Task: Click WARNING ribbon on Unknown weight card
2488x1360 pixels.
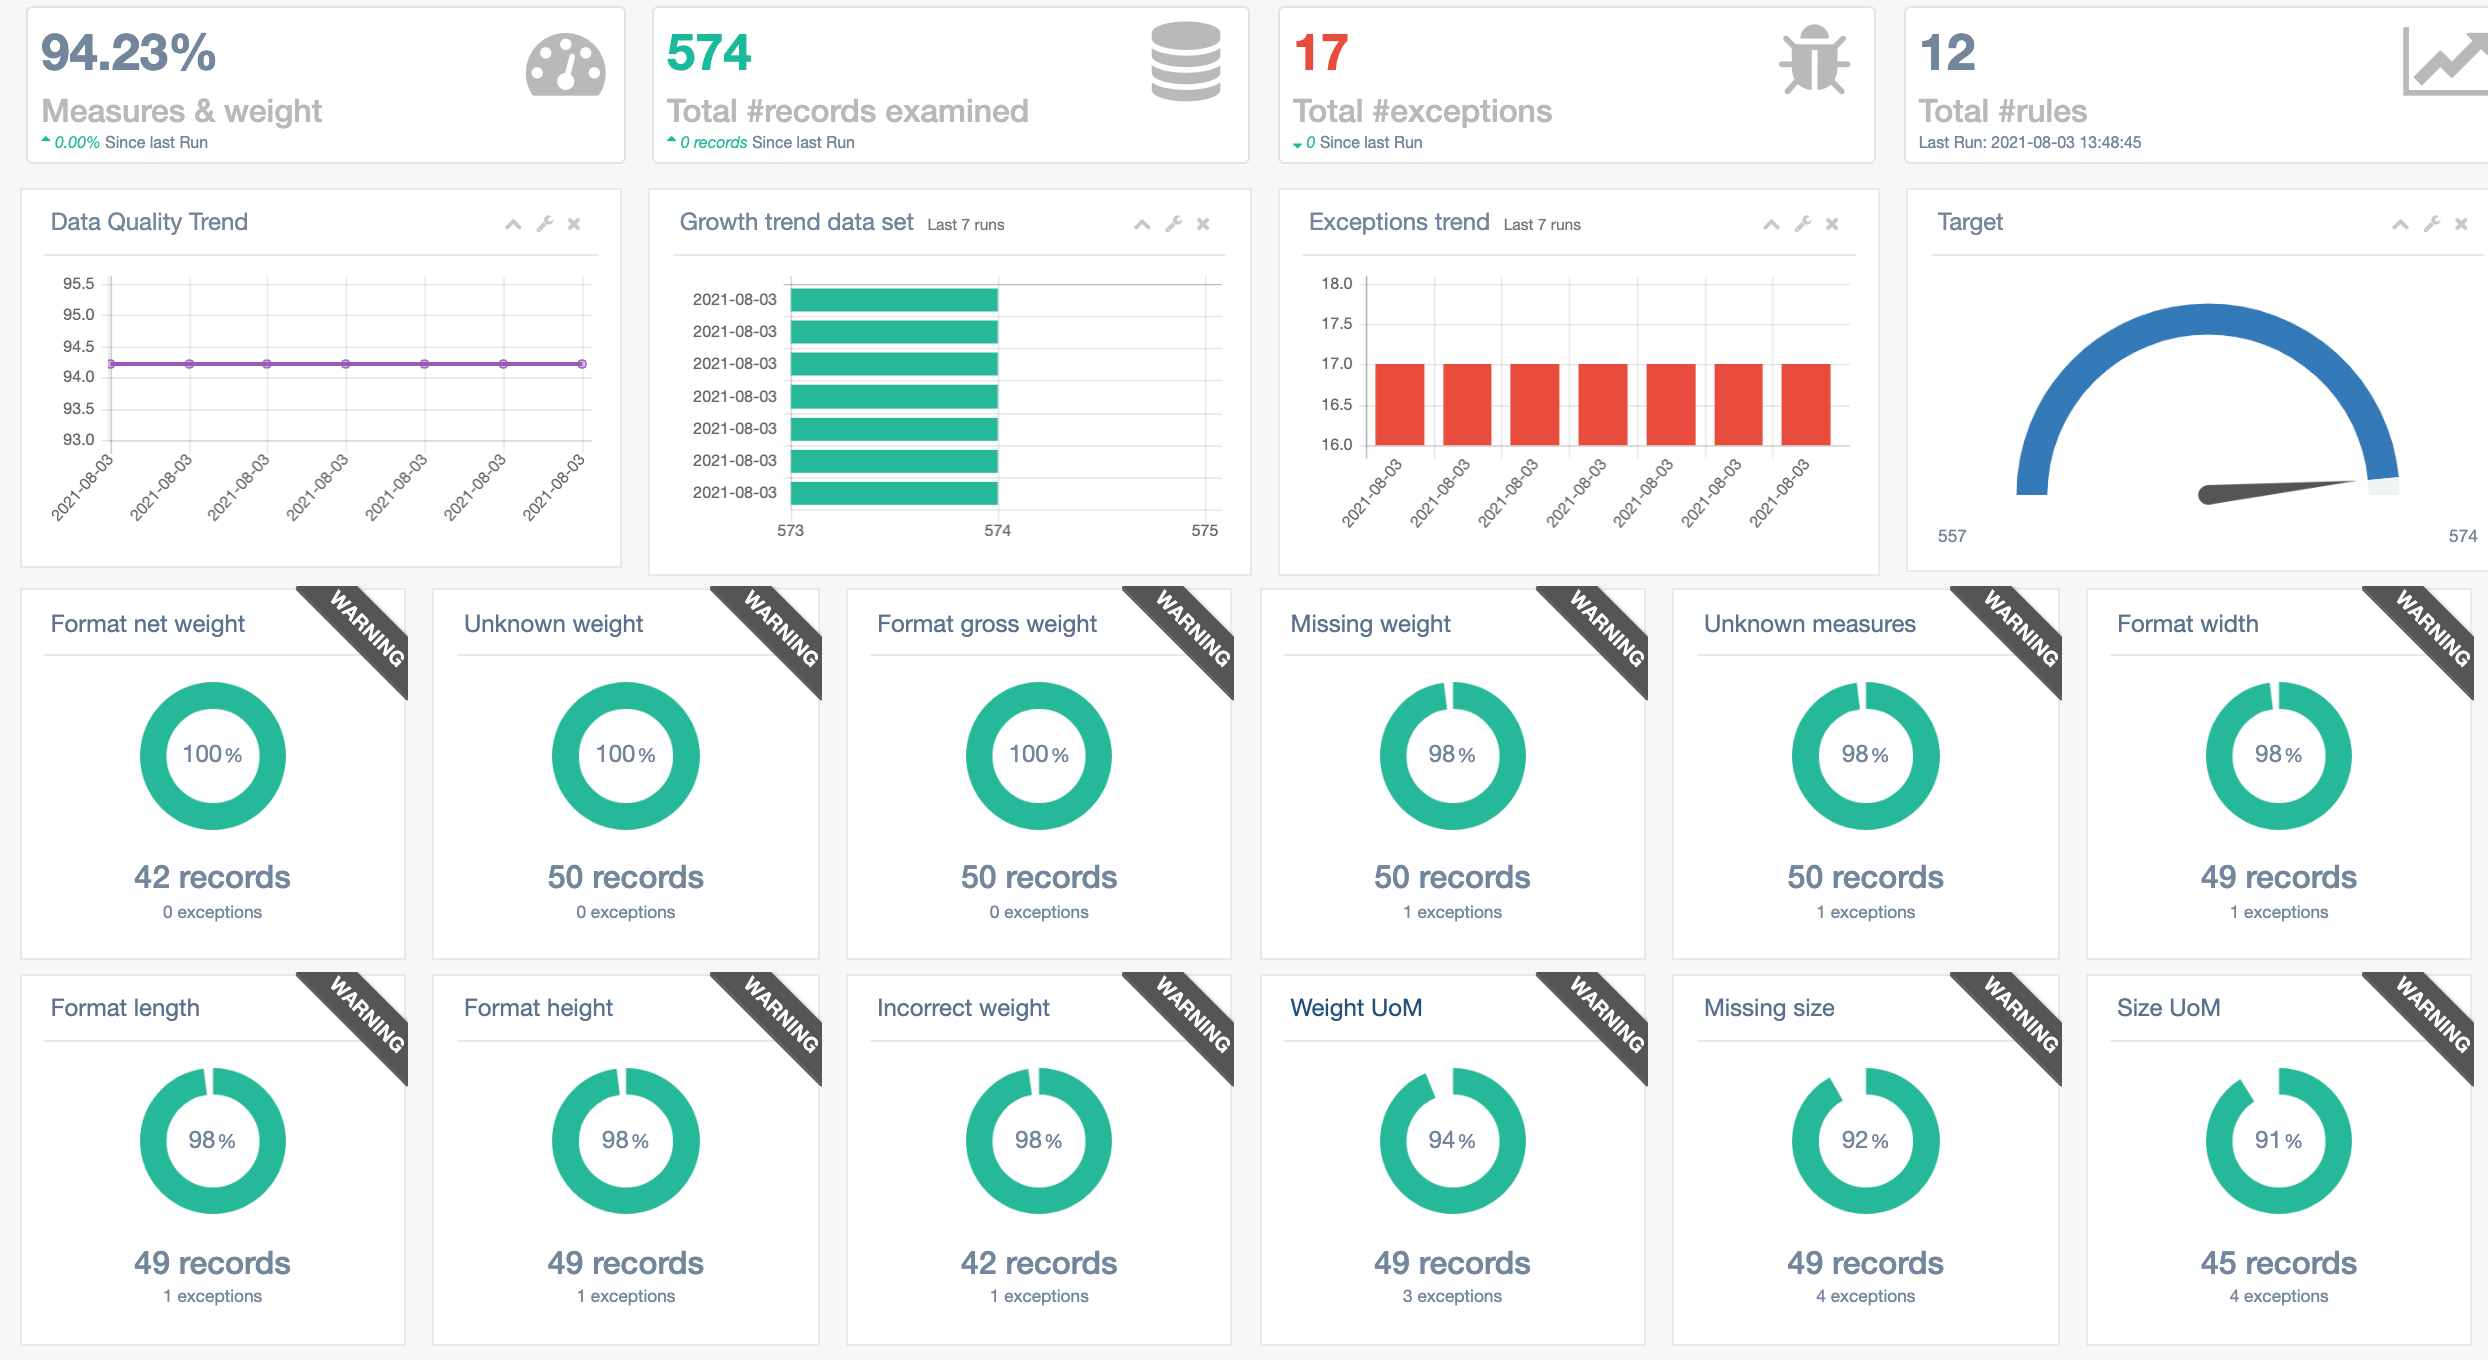Action: tap(780, 629)
